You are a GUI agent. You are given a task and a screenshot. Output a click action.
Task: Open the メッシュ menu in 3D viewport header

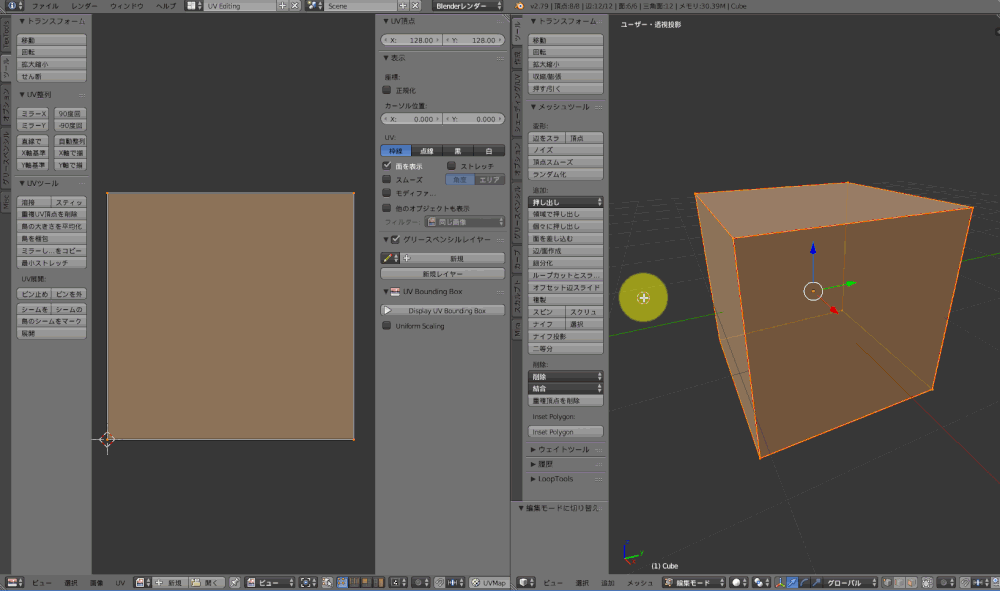pos(639,582)
